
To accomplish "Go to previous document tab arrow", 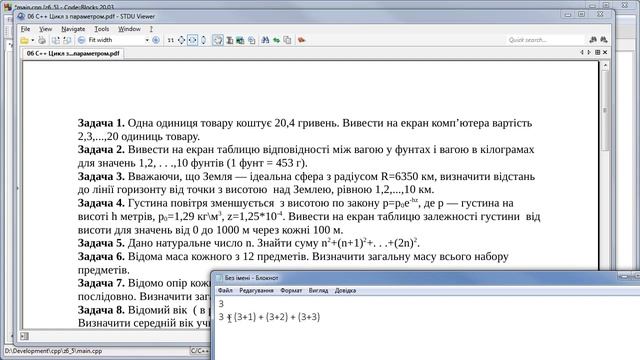I will point(582,52).
